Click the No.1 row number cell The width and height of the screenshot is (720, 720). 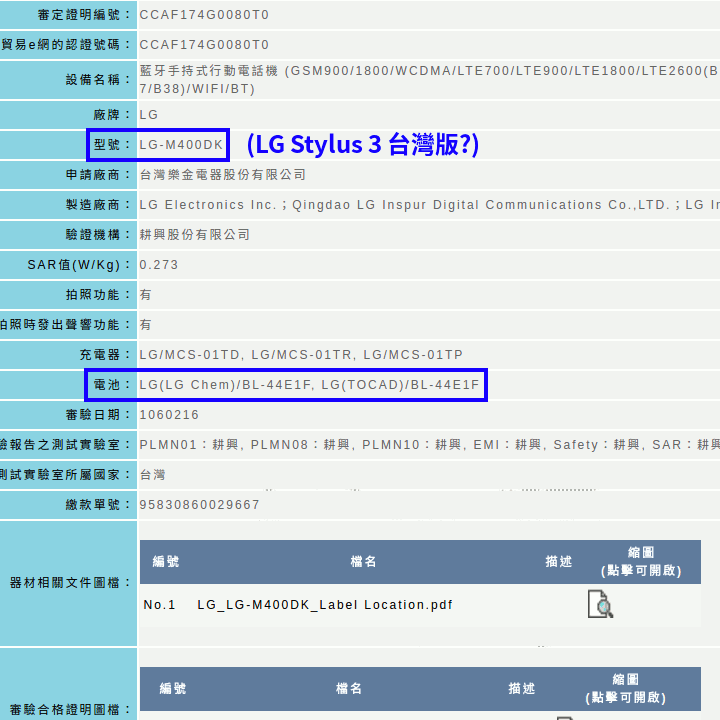(159, 605)
